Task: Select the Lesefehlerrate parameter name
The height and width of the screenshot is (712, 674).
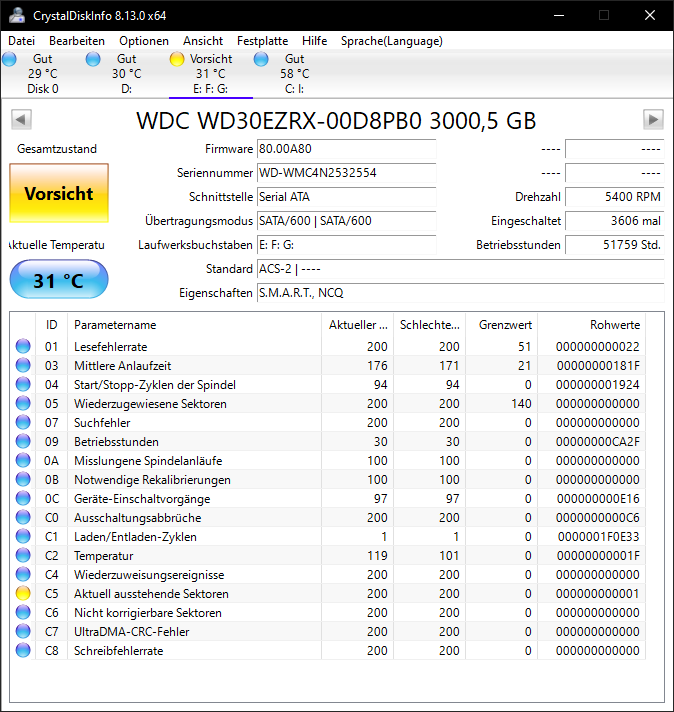Action: tap(110, 347)
